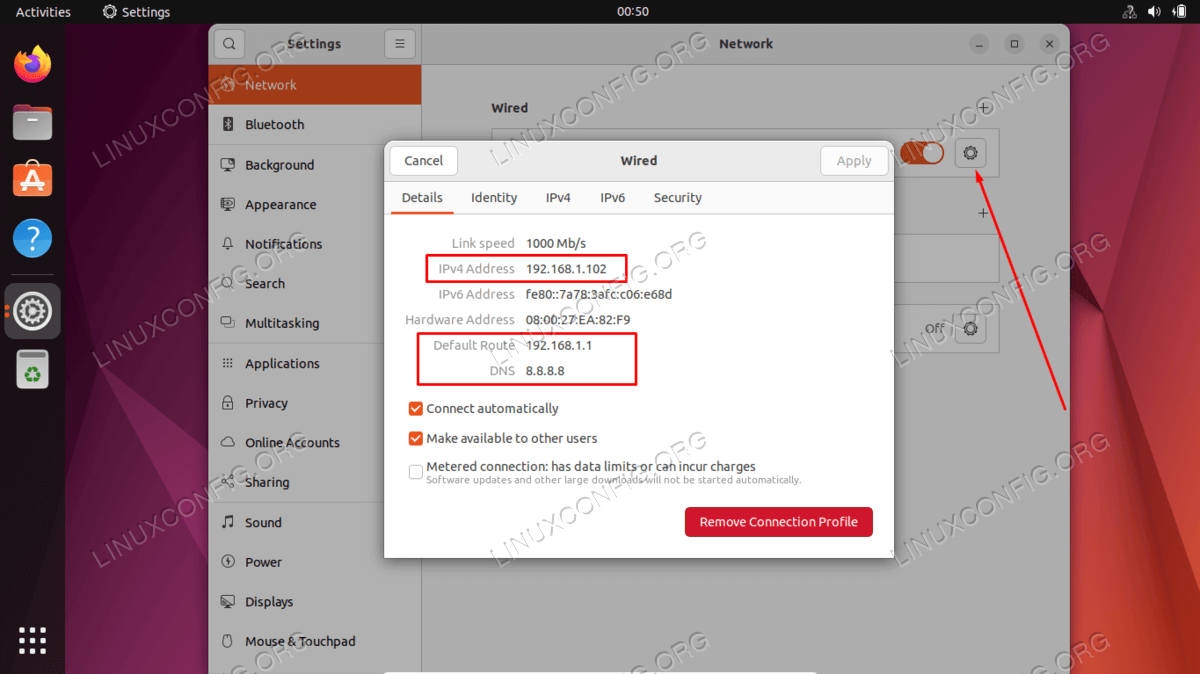The height and width of the screenshot is (674, 1200).
Task: Click the IPv6 address fe80::7a78:3afc:c06:e68d
Action: point(599,295)
